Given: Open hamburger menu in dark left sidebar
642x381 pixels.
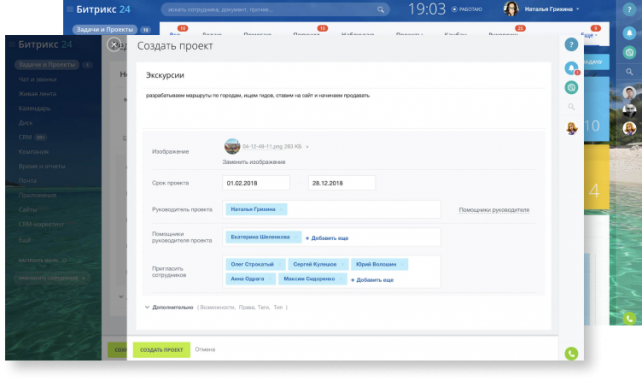Looking at the screenshot, I should tap(12, 44).
